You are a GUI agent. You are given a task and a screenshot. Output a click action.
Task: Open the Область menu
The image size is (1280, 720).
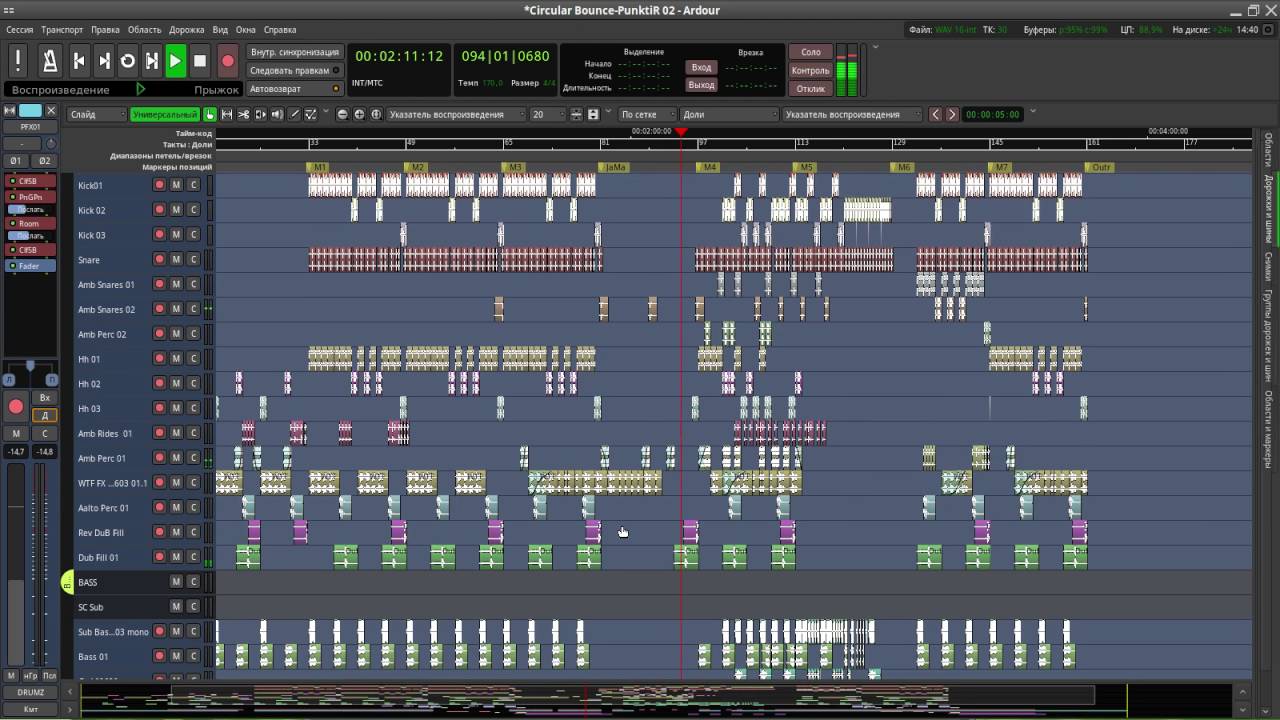(144, 30)
